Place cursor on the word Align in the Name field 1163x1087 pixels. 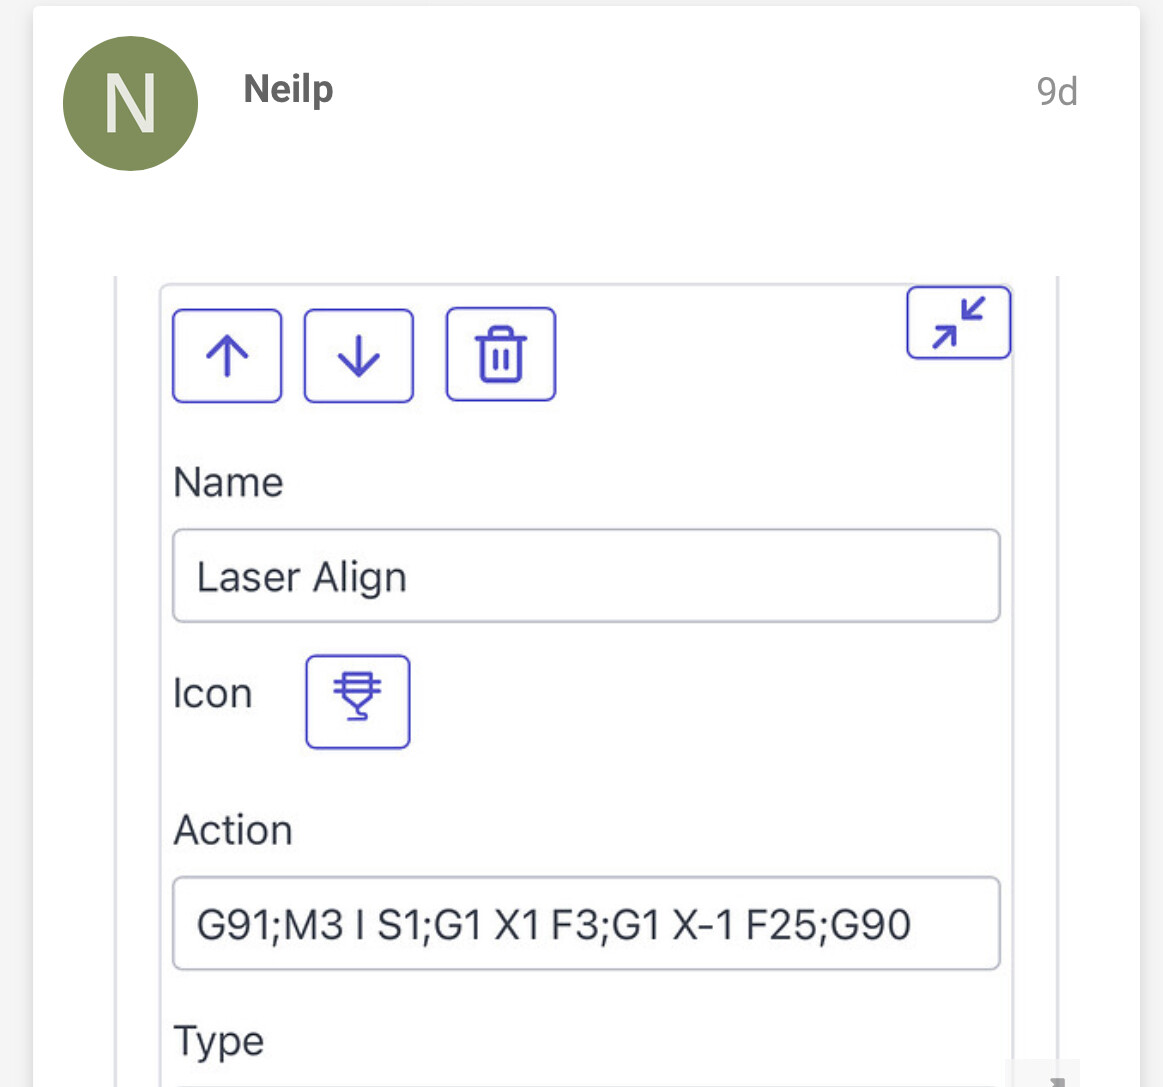(360, 578)
